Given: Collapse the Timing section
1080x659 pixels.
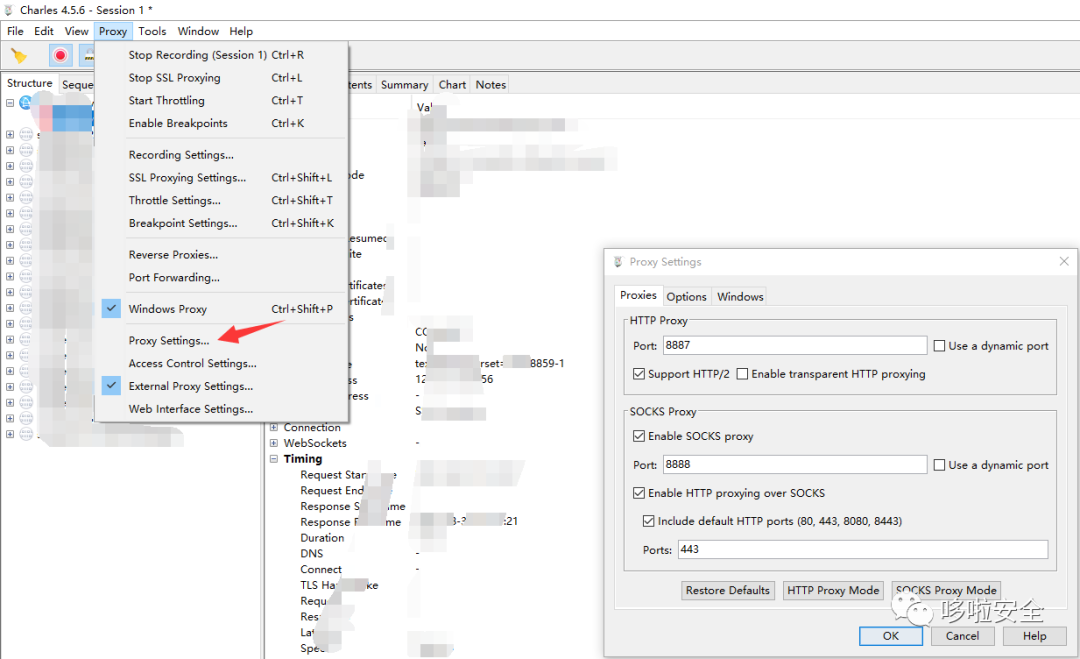Looking at the screenshot, I should (274, 459).
